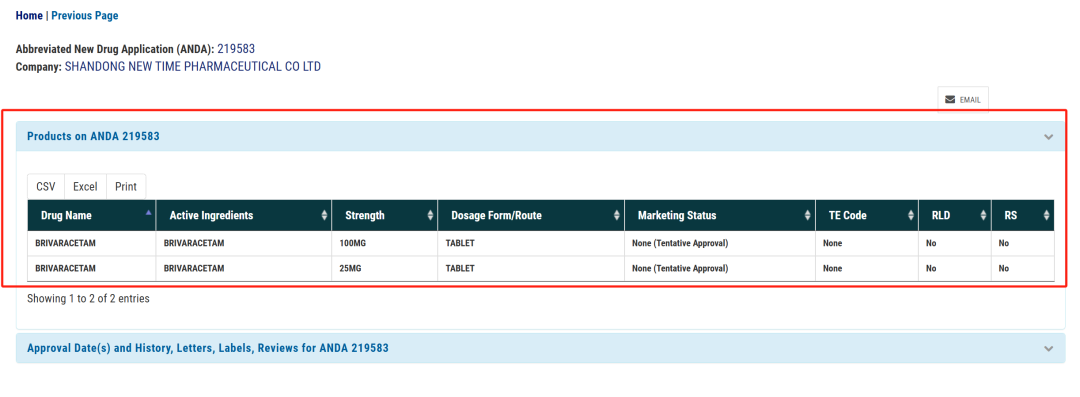Sort by Dosage Form/Route column
Screen dimensions: 1080x397
pos(531,216)
